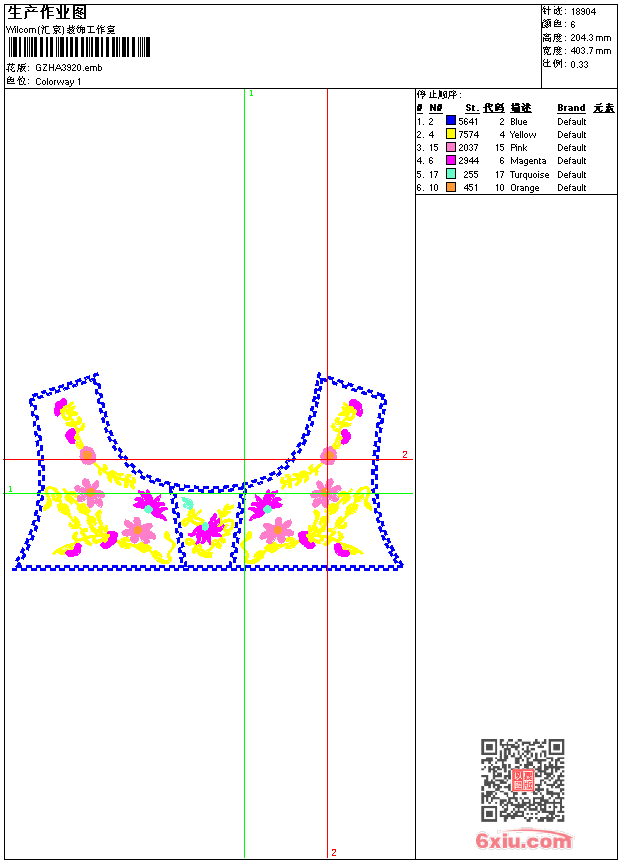Click the scale value '0.33'
Image resolution: width=620 pixels, height=860 pixels.
pos(579,64)
